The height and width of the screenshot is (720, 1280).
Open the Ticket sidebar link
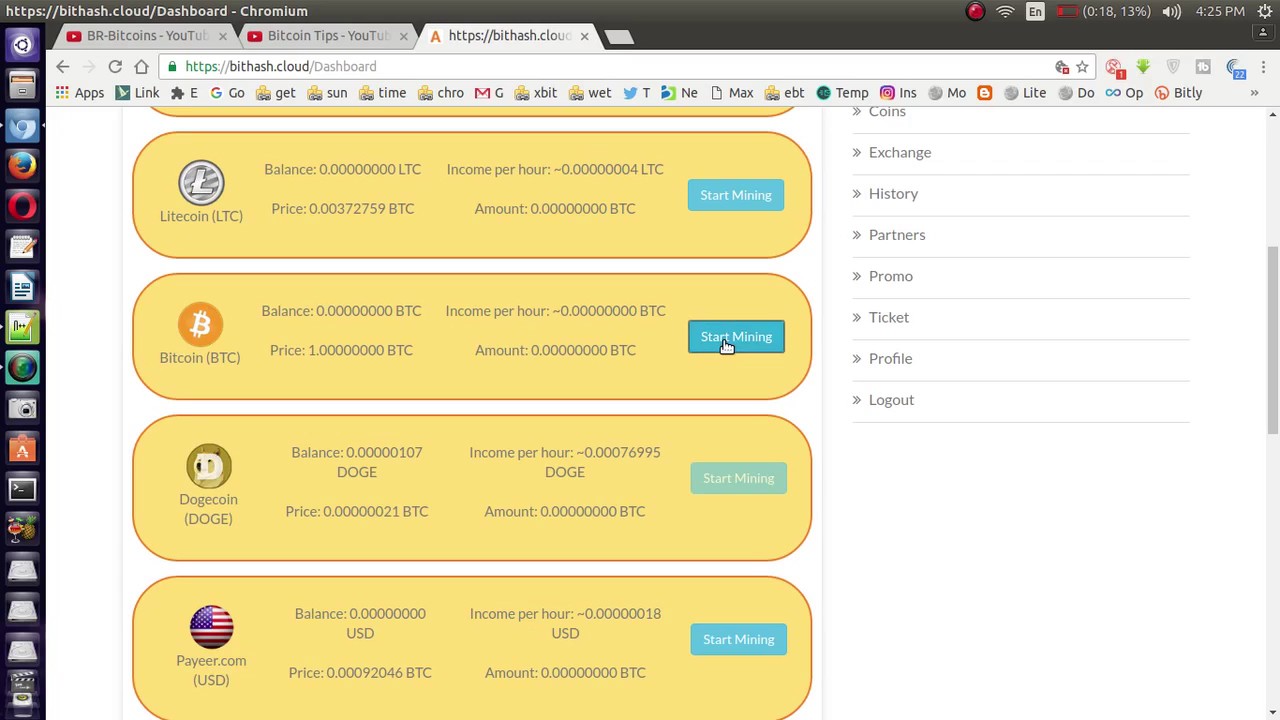pos(889,317)
